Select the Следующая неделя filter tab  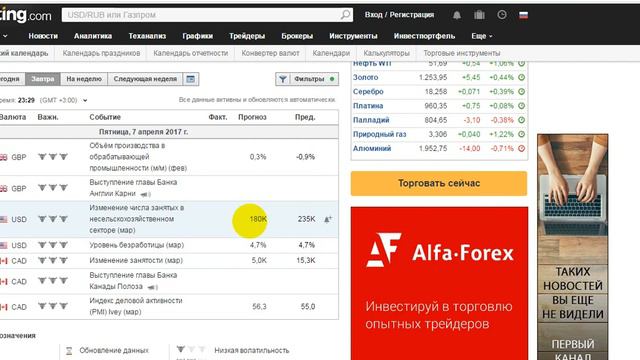(x=145, y=79)
